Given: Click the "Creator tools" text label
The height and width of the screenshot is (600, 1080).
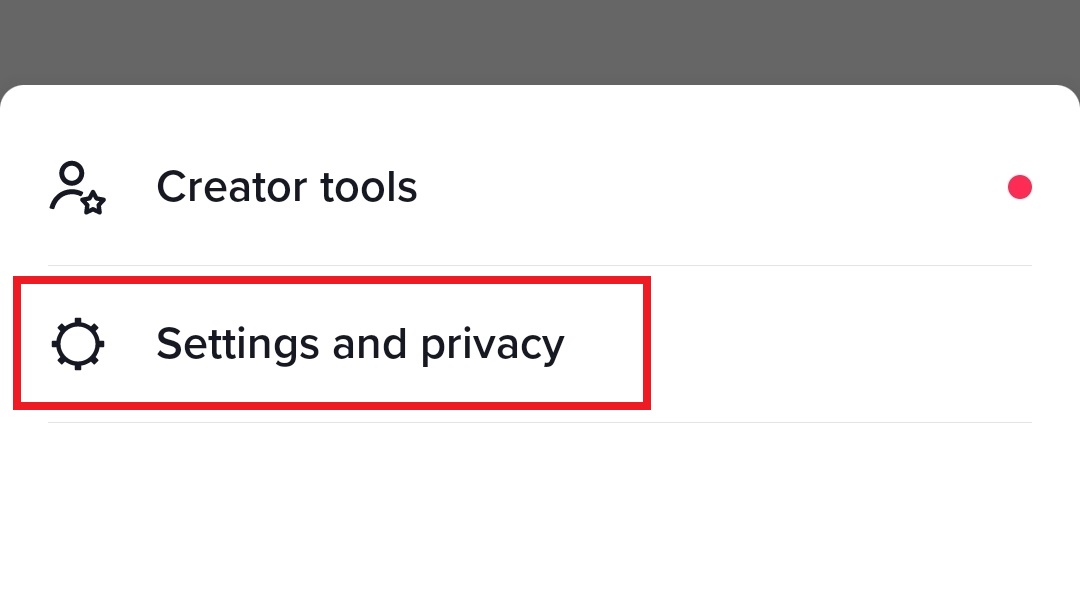Looking at the screenshot, I should [x=287, y=187].
